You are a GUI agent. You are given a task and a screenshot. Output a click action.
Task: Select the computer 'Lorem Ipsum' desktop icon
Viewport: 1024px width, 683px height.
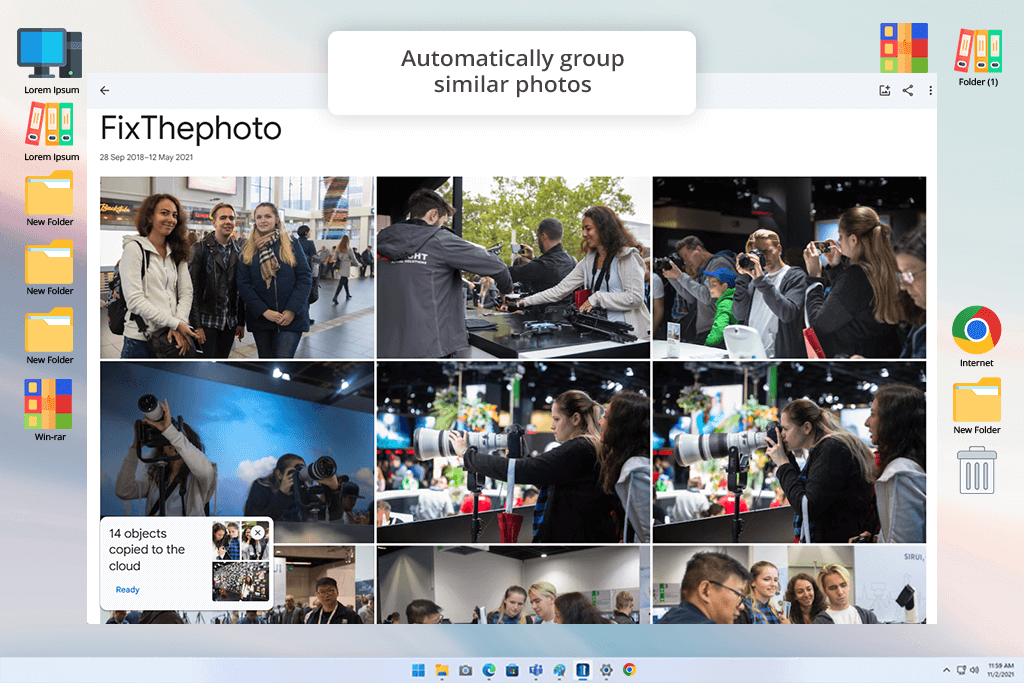[x=50, y=61]
